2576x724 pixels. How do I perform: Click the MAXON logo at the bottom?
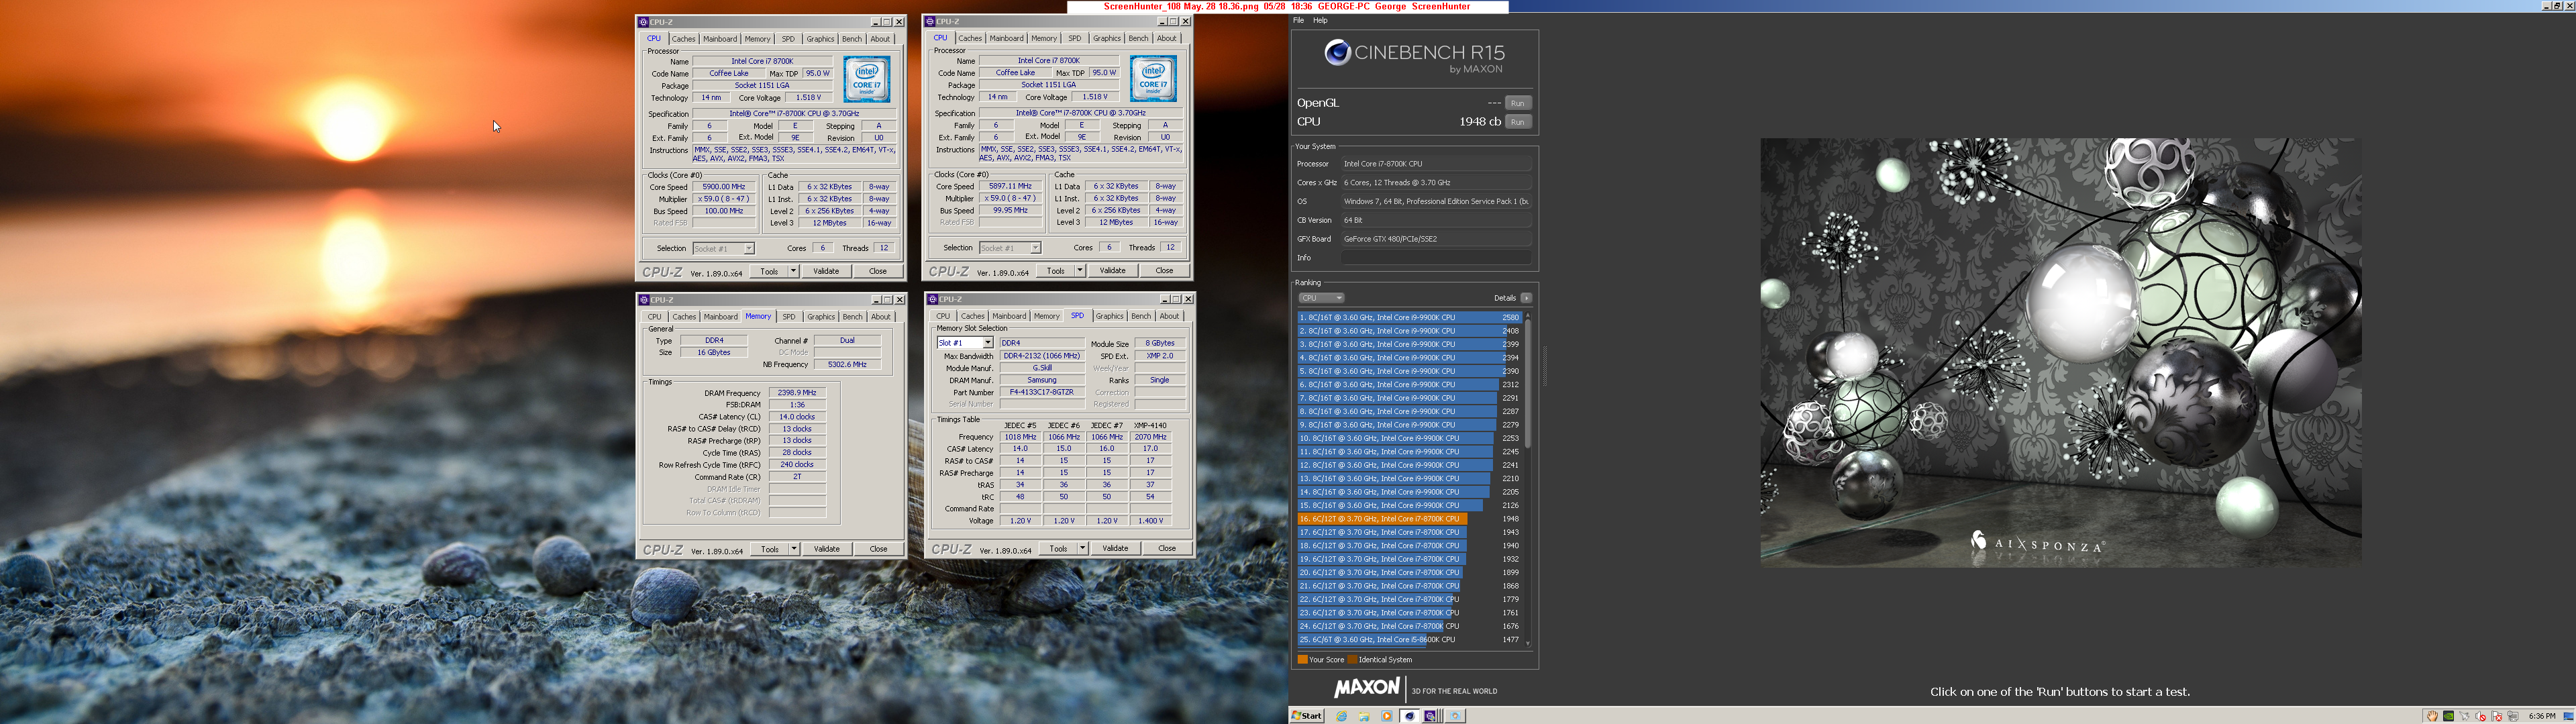click(1366, 688)
